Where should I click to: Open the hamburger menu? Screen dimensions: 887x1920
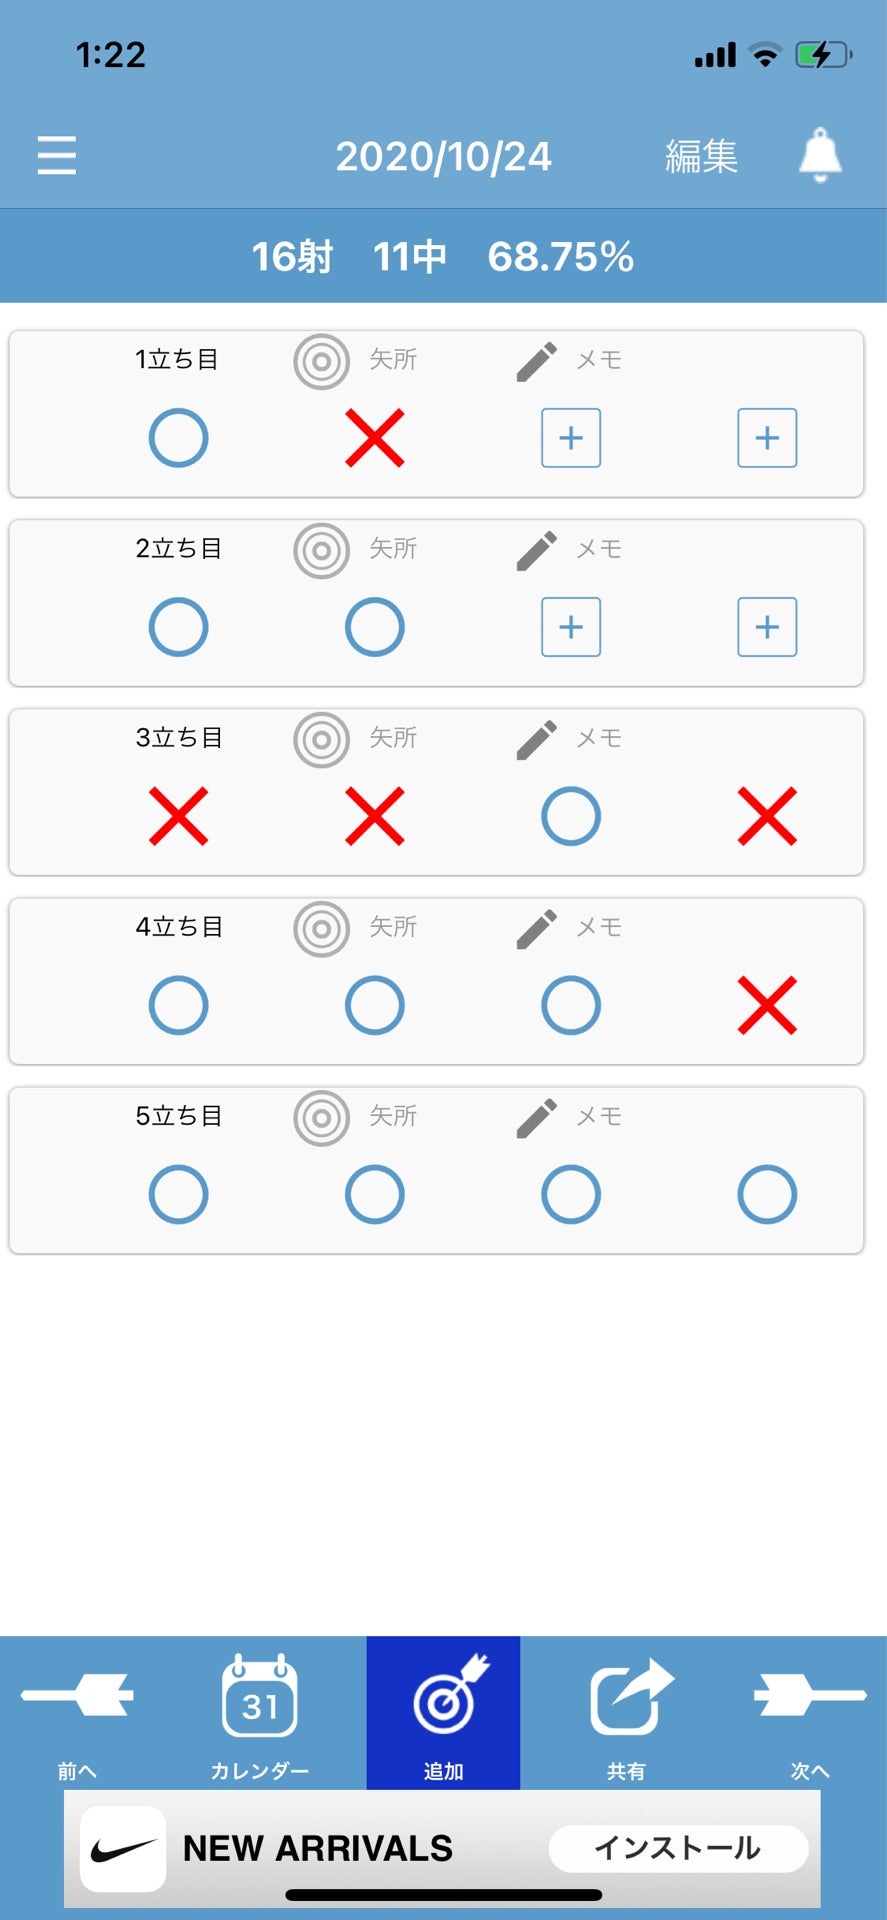[57, 156]
